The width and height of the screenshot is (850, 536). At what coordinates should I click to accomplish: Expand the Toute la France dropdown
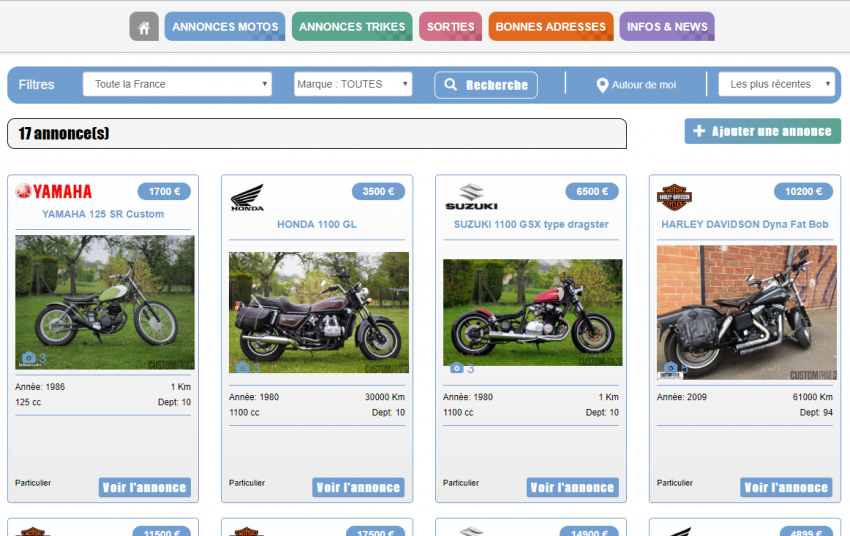[177, 84]
